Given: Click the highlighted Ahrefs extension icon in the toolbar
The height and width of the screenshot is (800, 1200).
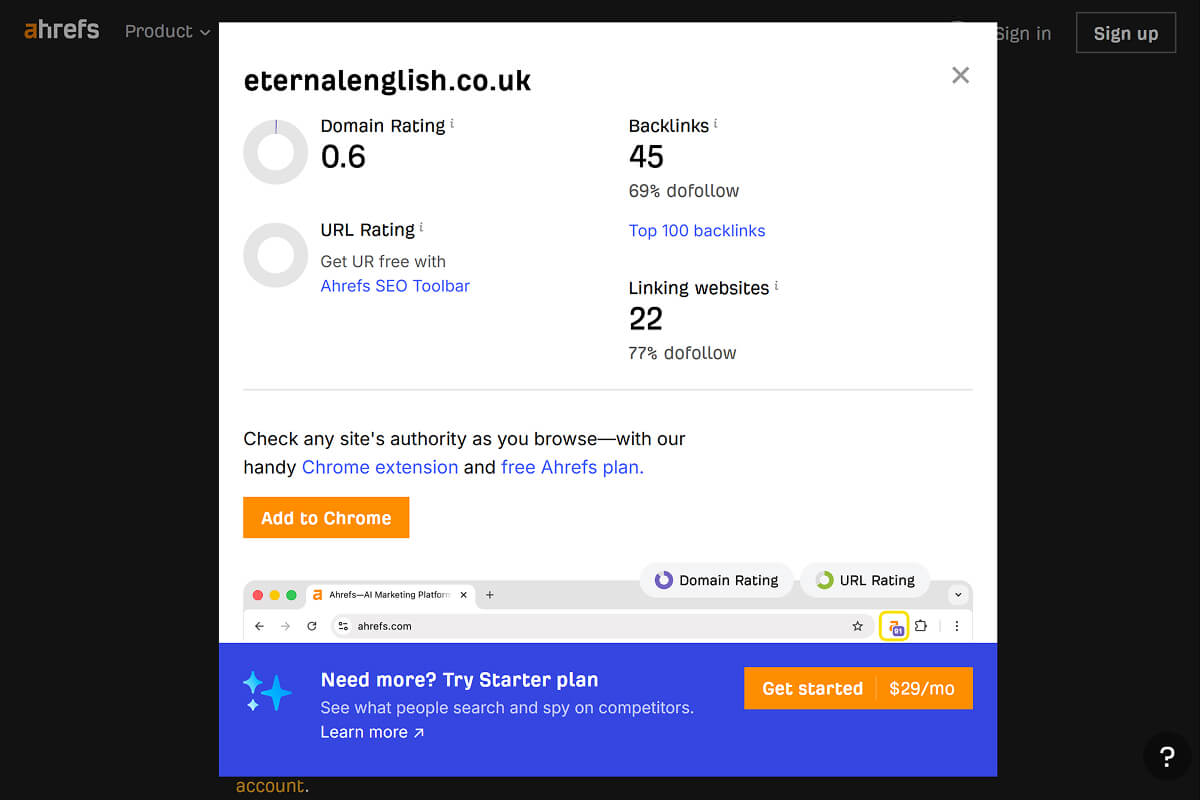Looking at the screenshot, I should [894, 625].
